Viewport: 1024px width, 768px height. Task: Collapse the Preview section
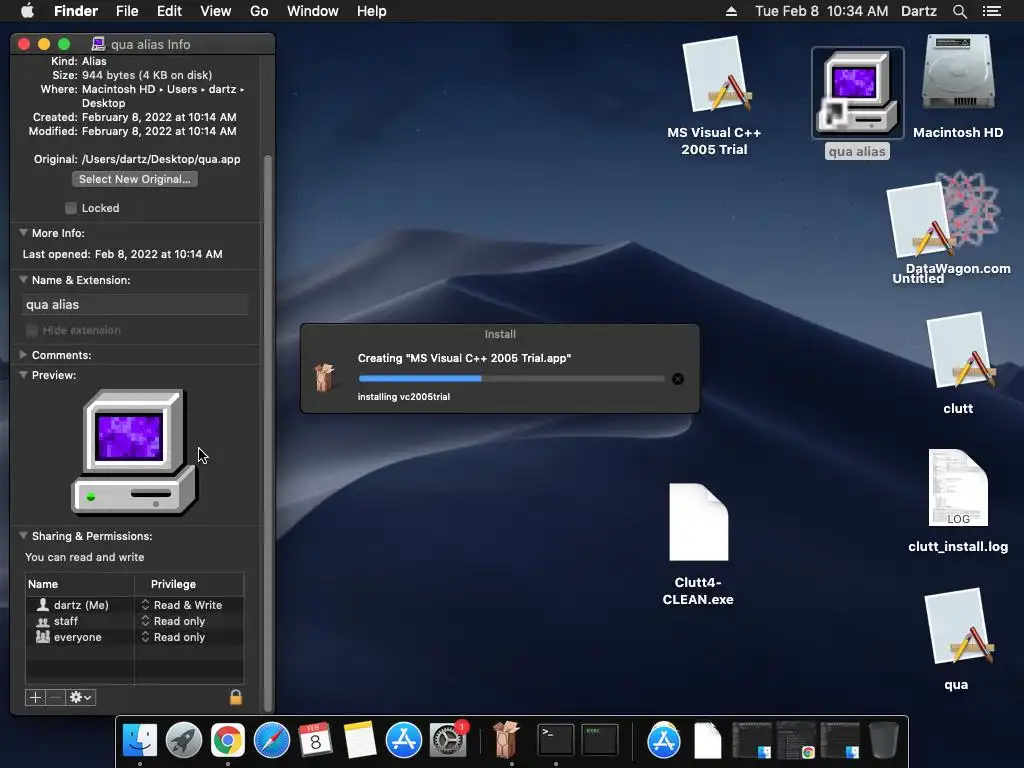coord(23,375)
